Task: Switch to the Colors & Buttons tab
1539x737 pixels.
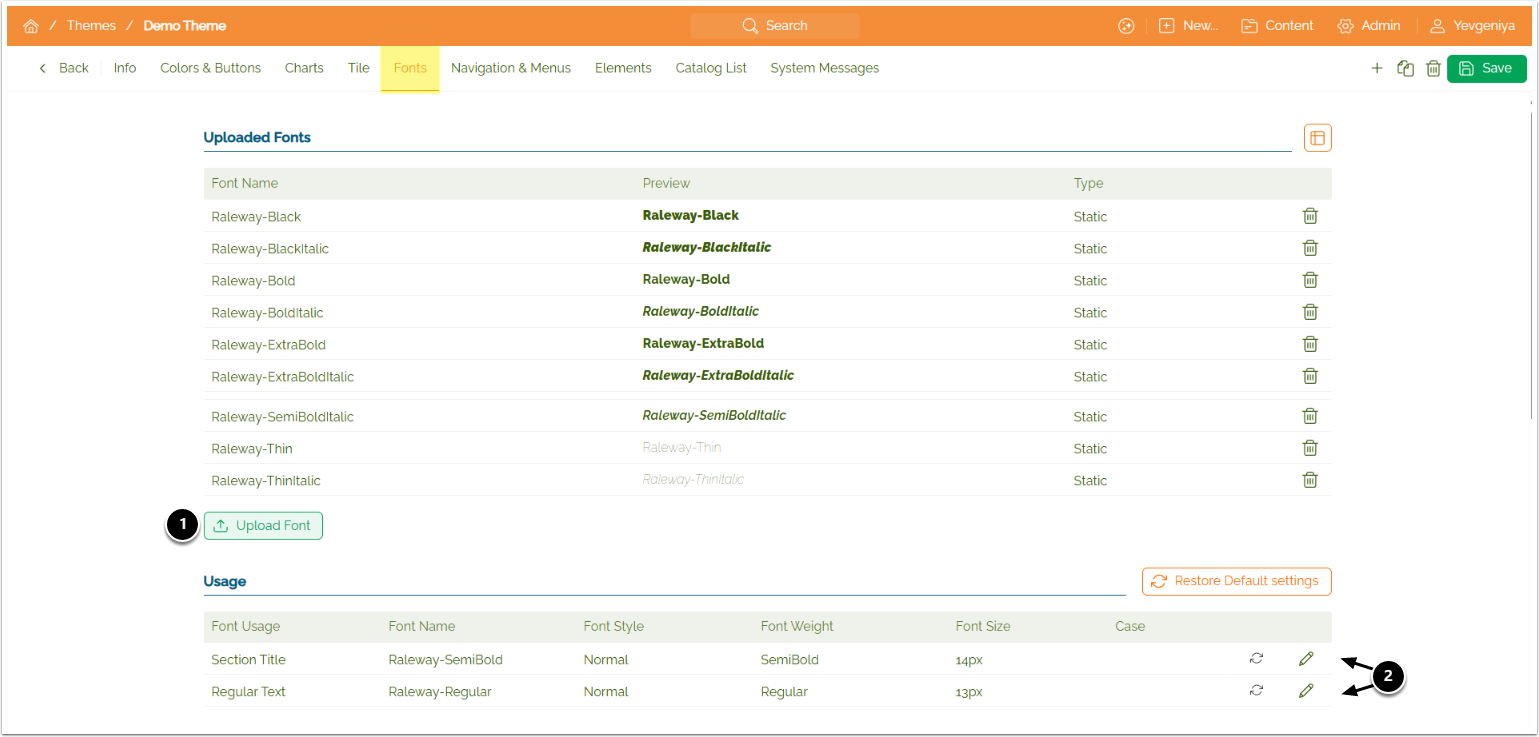Action: [210, 68]
